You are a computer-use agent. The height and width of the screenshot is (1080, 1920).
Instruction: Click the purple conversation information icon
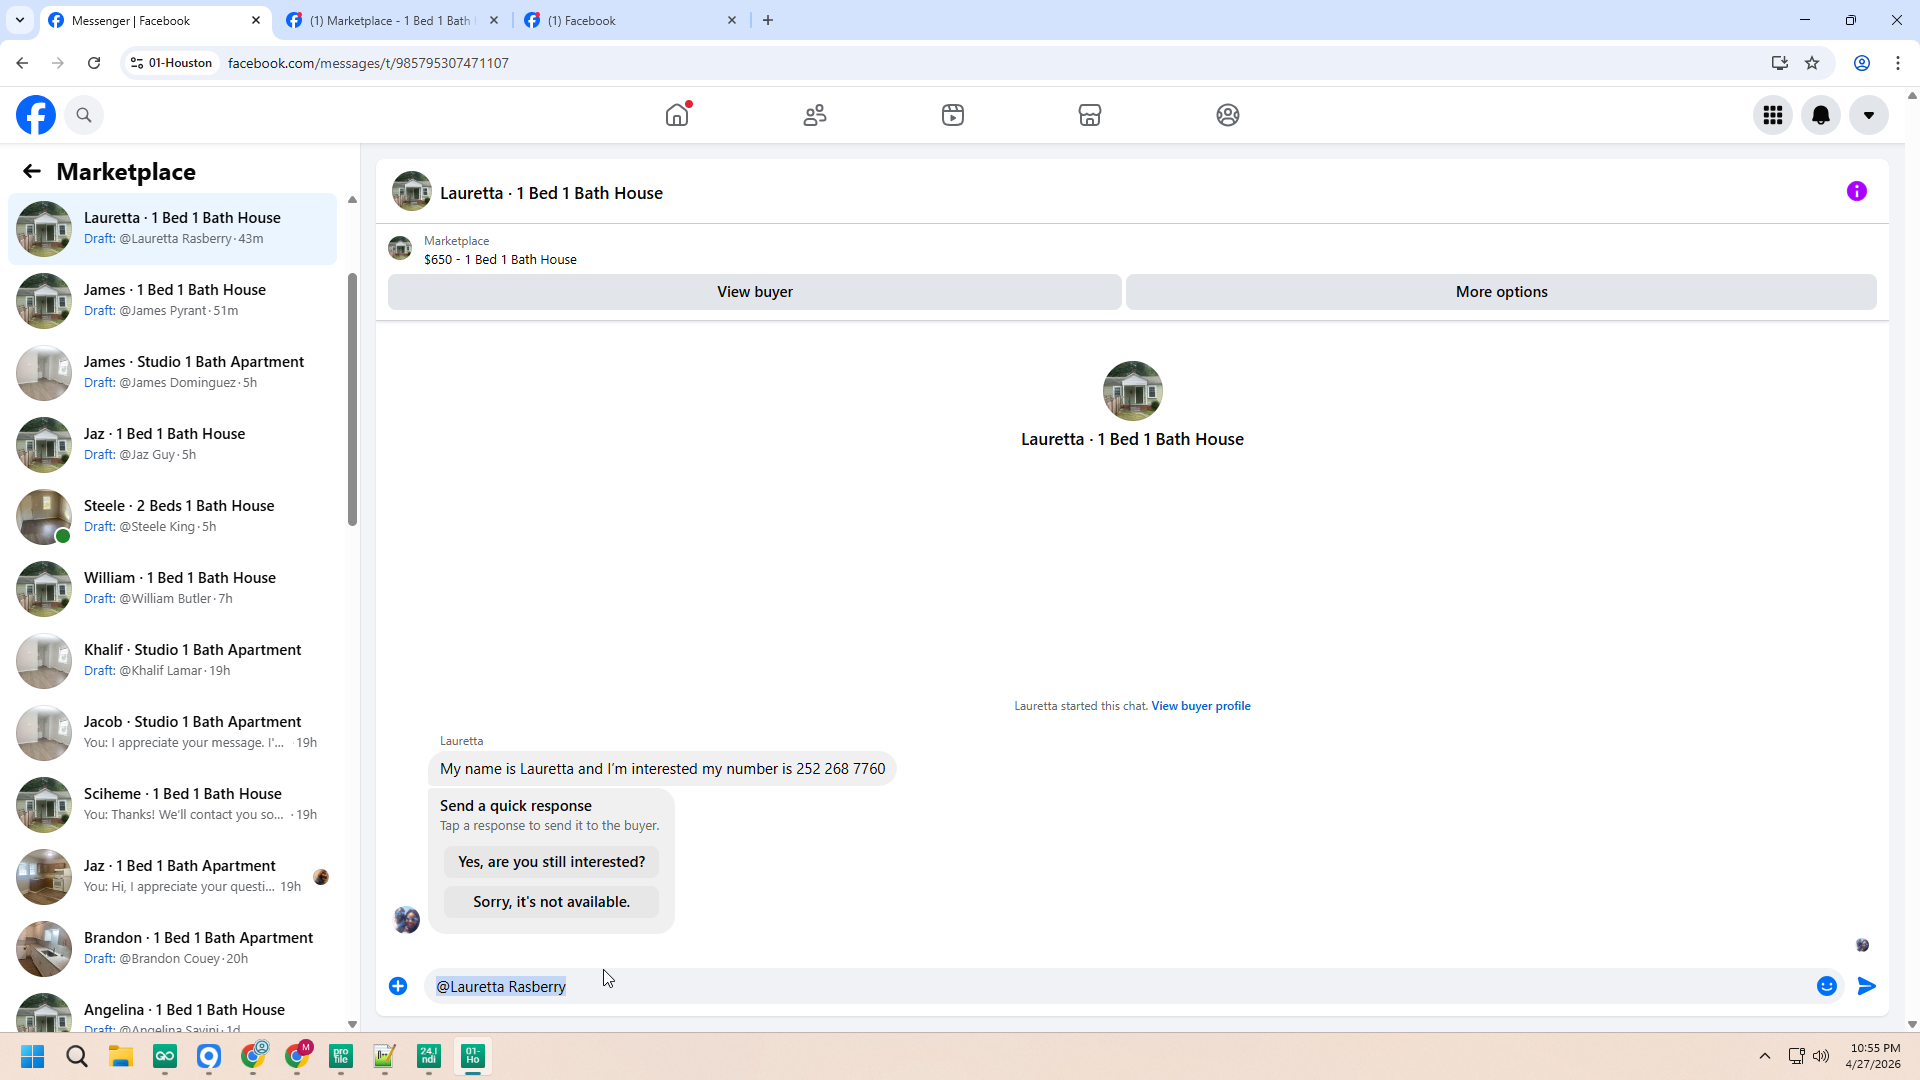pos(1856,191)
